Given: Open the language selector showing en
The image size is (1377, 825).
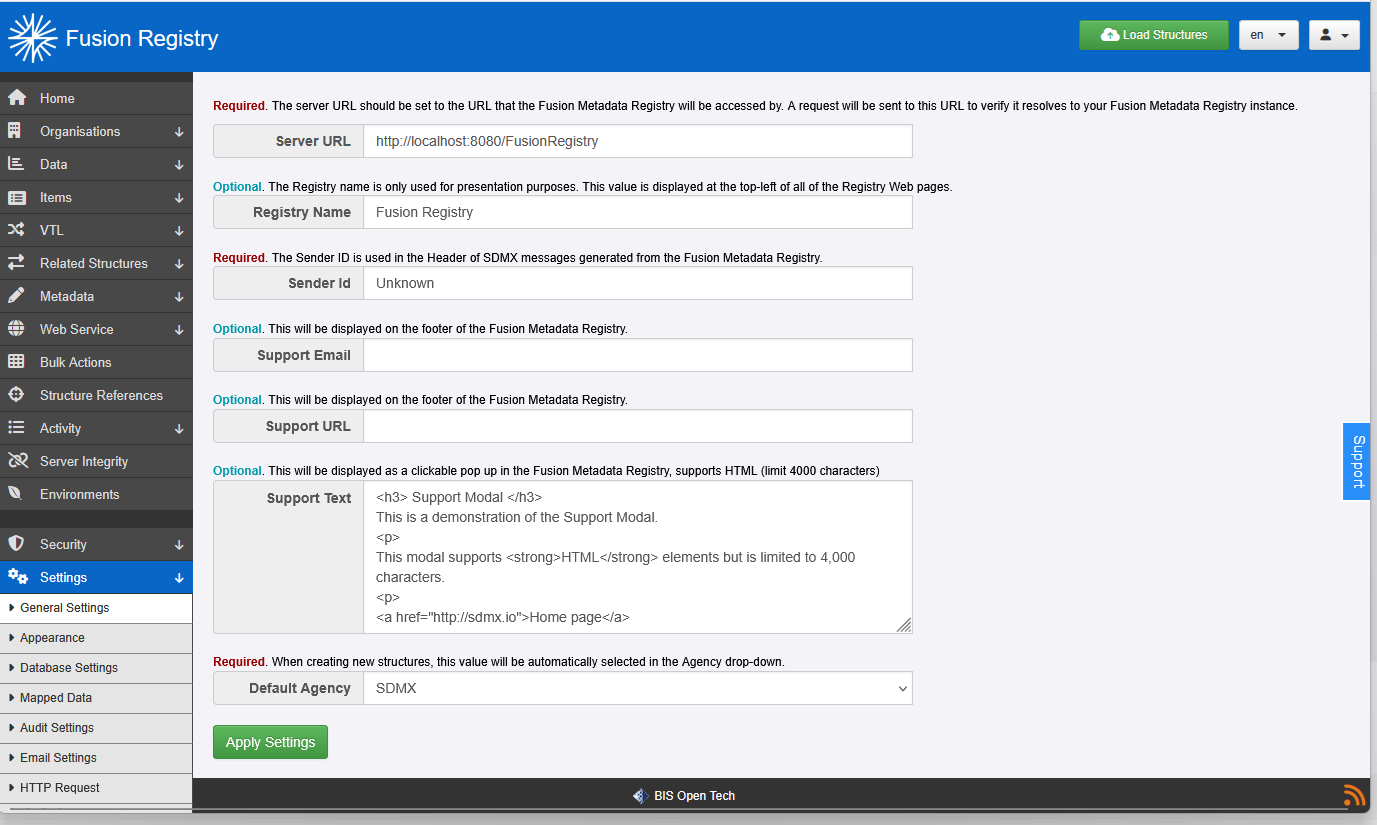Looking at the screenshot, I should [x=1268, y=34].
